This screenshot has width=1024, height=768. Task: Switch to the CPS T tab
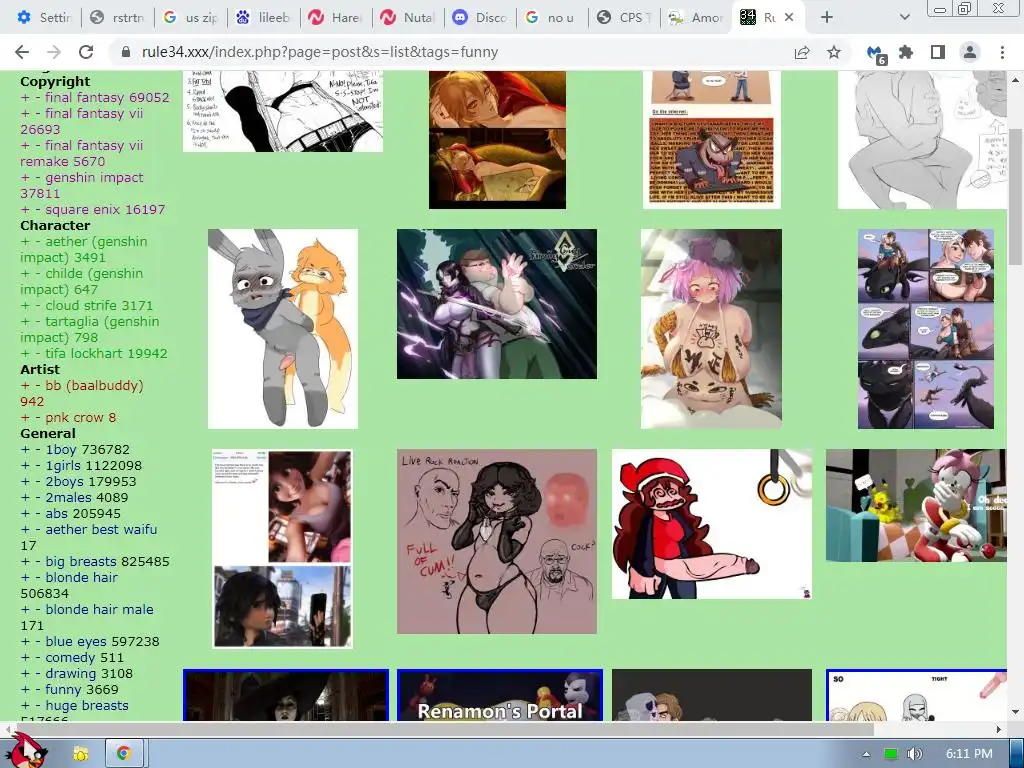[x=624, y=18]
